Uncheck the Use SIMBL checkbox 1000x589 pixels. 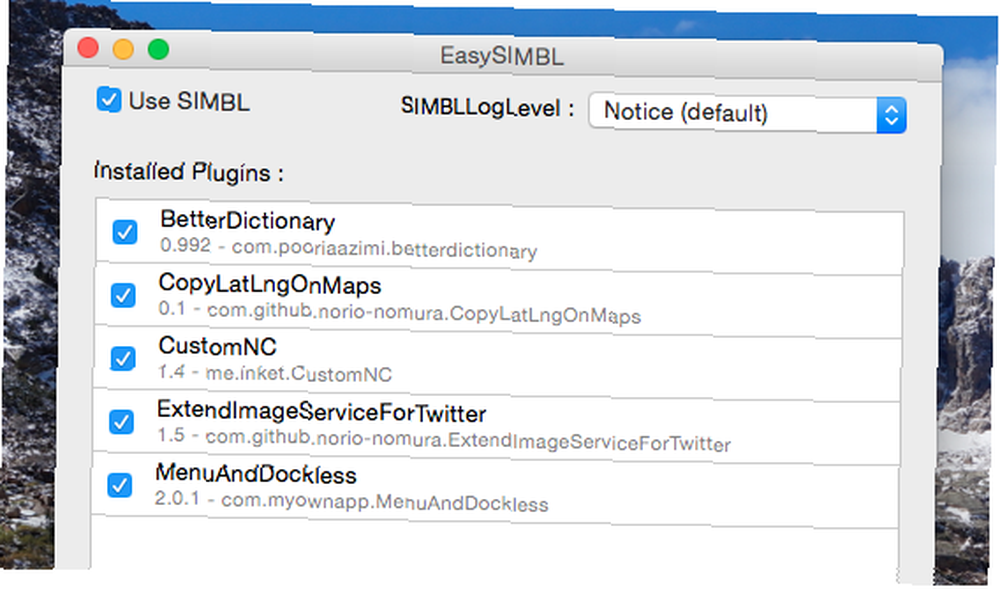(109, 99)
